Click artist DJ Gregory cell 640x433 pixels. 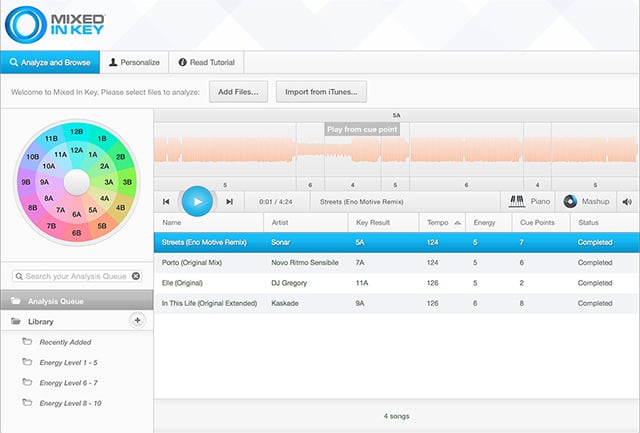point(289,283)
